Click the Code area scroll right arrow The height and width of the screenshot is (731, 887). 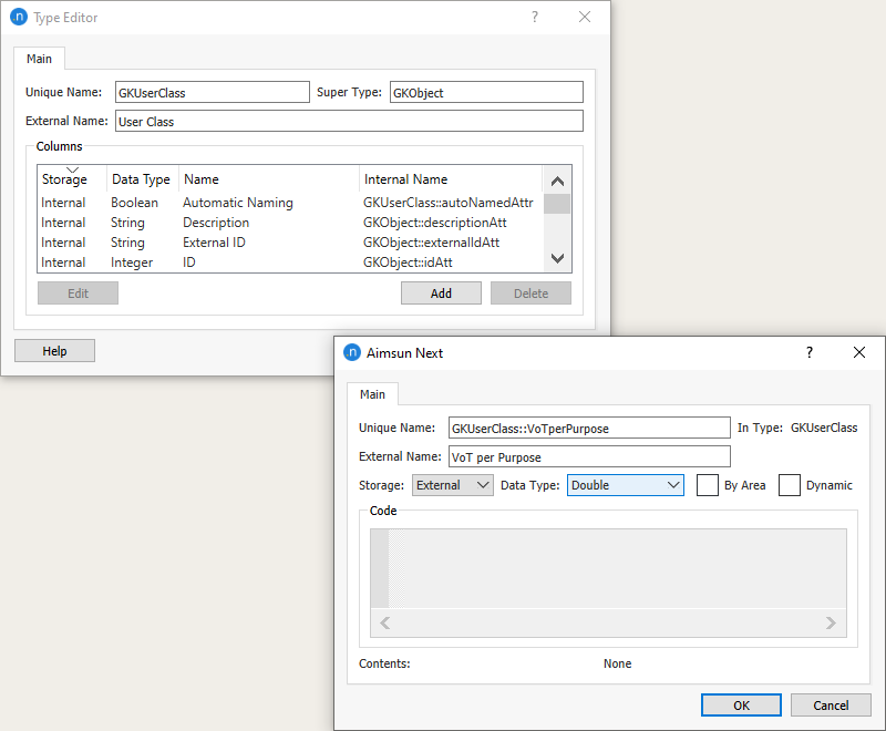pyautogui.click(x=830, y=623)
